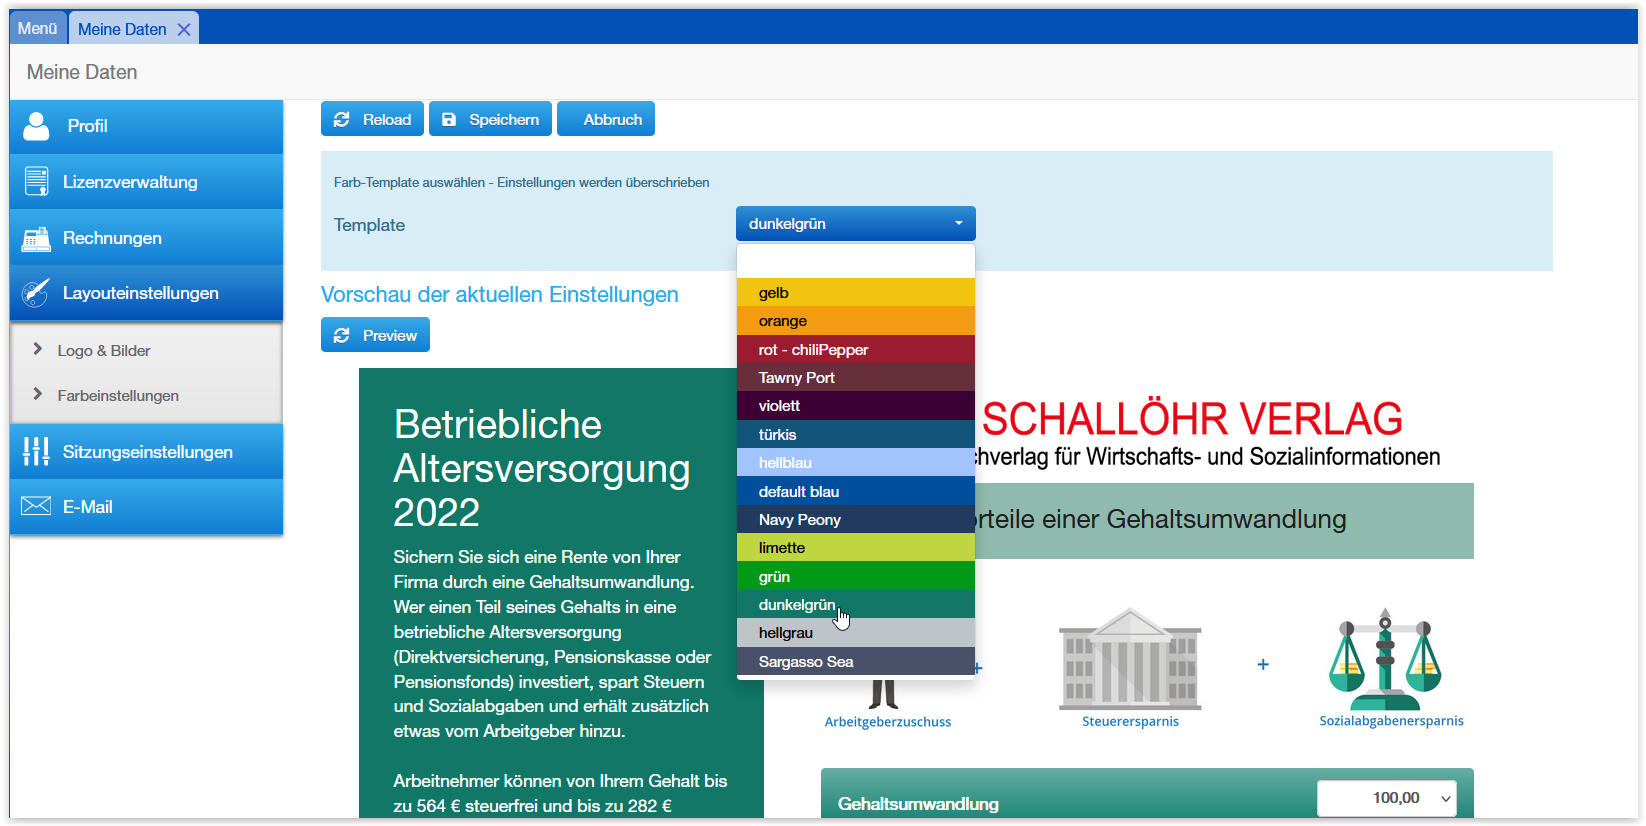
Task: Switch to the Menü tab
Action: (x=37, y=29)
